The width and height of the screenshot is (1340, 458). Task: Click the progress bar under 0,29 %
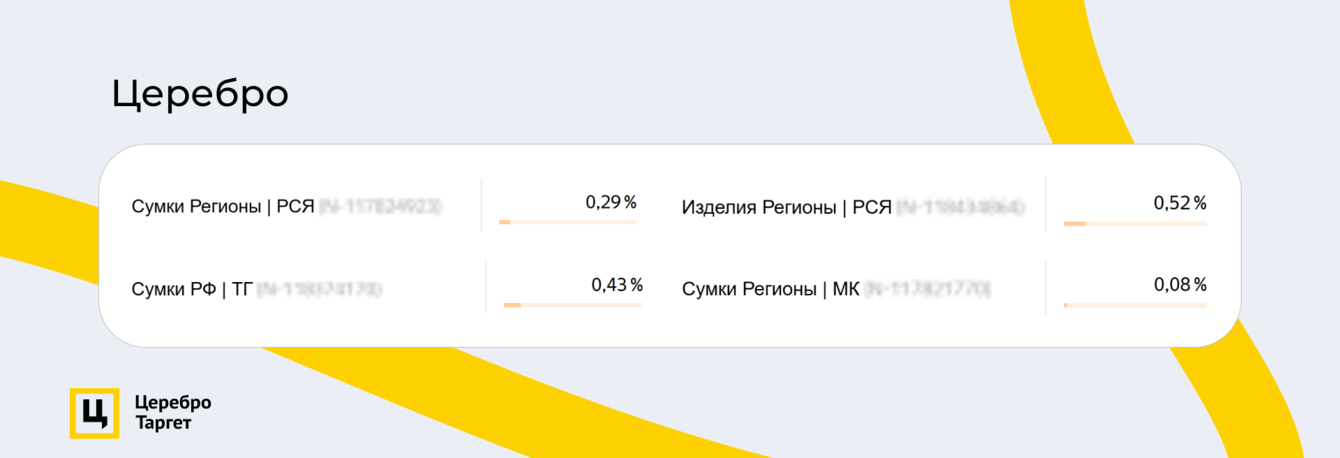coord(567,222)
